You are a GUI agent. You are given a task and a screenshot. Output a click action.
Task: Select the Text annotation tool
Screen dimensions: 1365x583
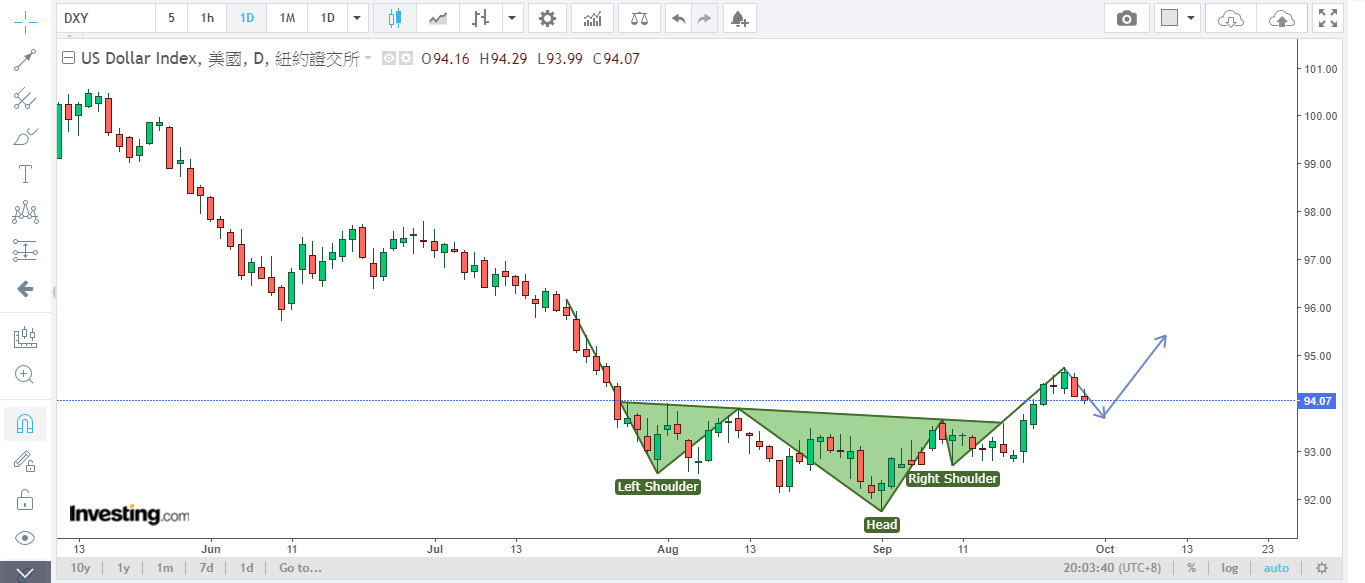25,174
